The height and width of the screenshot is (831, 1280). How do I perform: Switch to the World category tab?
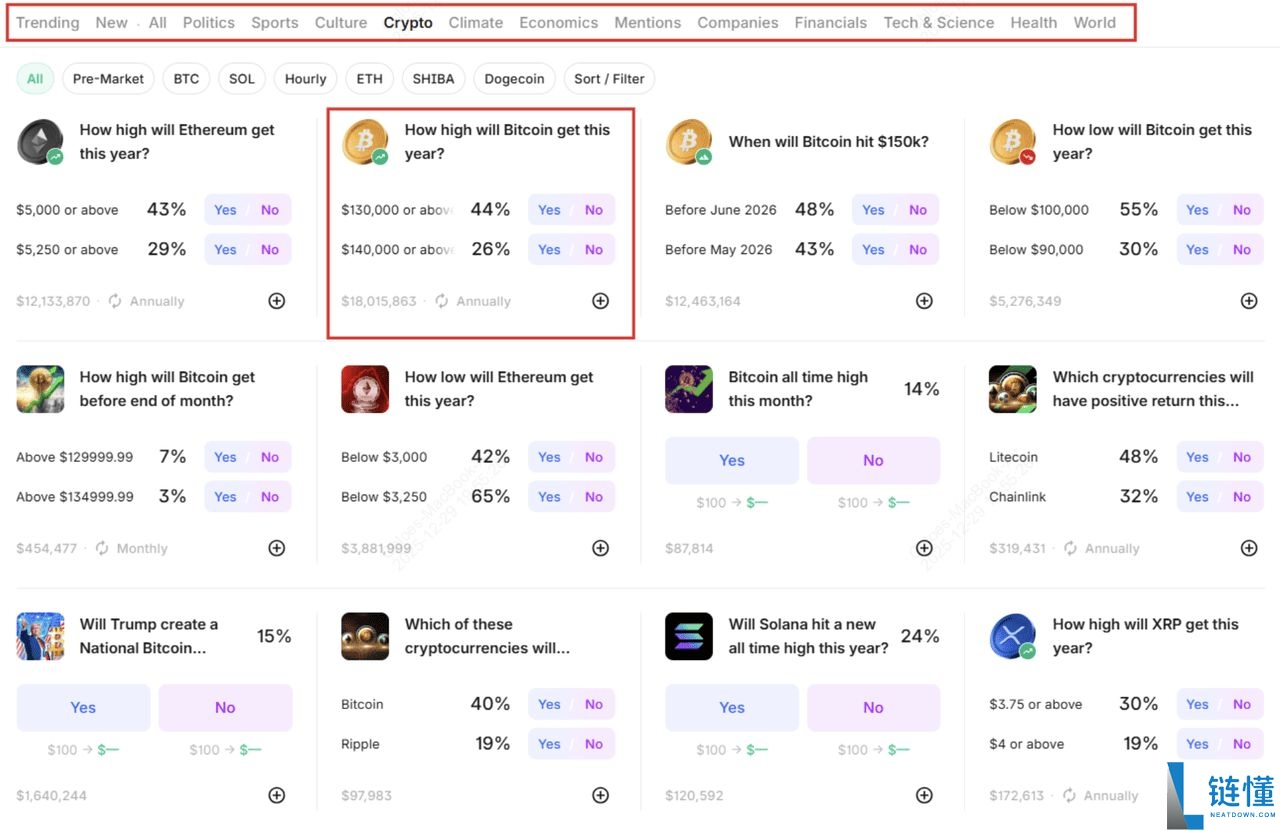pos(1095,22)
